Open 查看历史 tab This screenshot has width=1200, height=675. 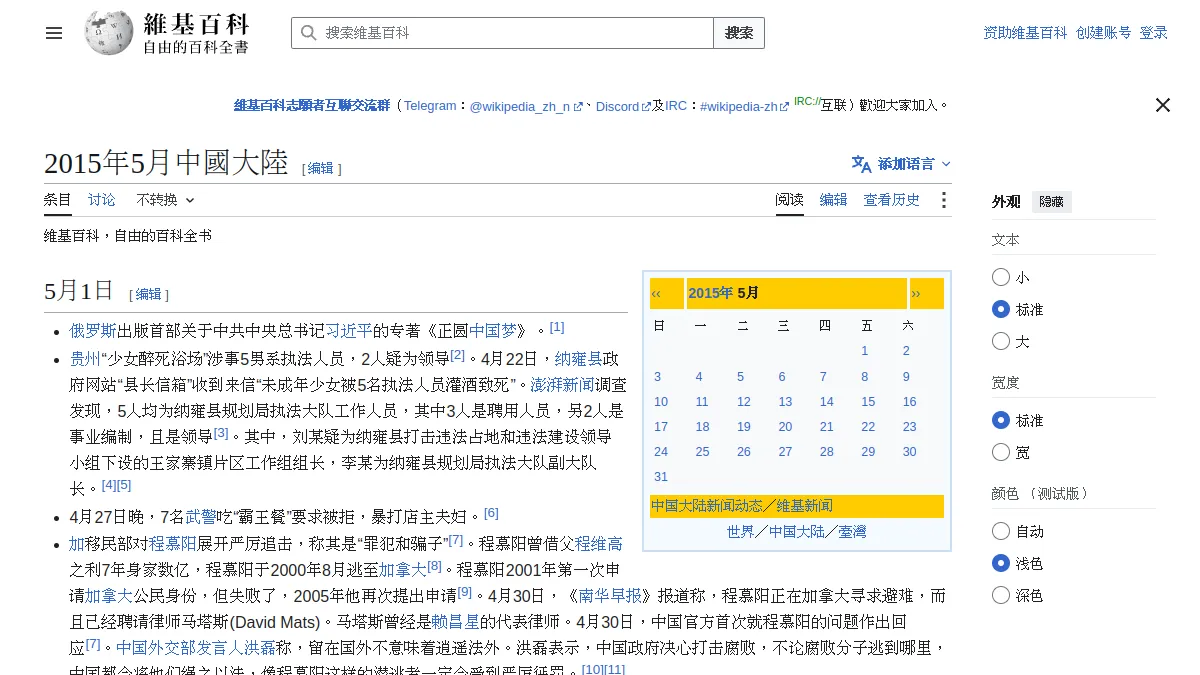[892, 200]
